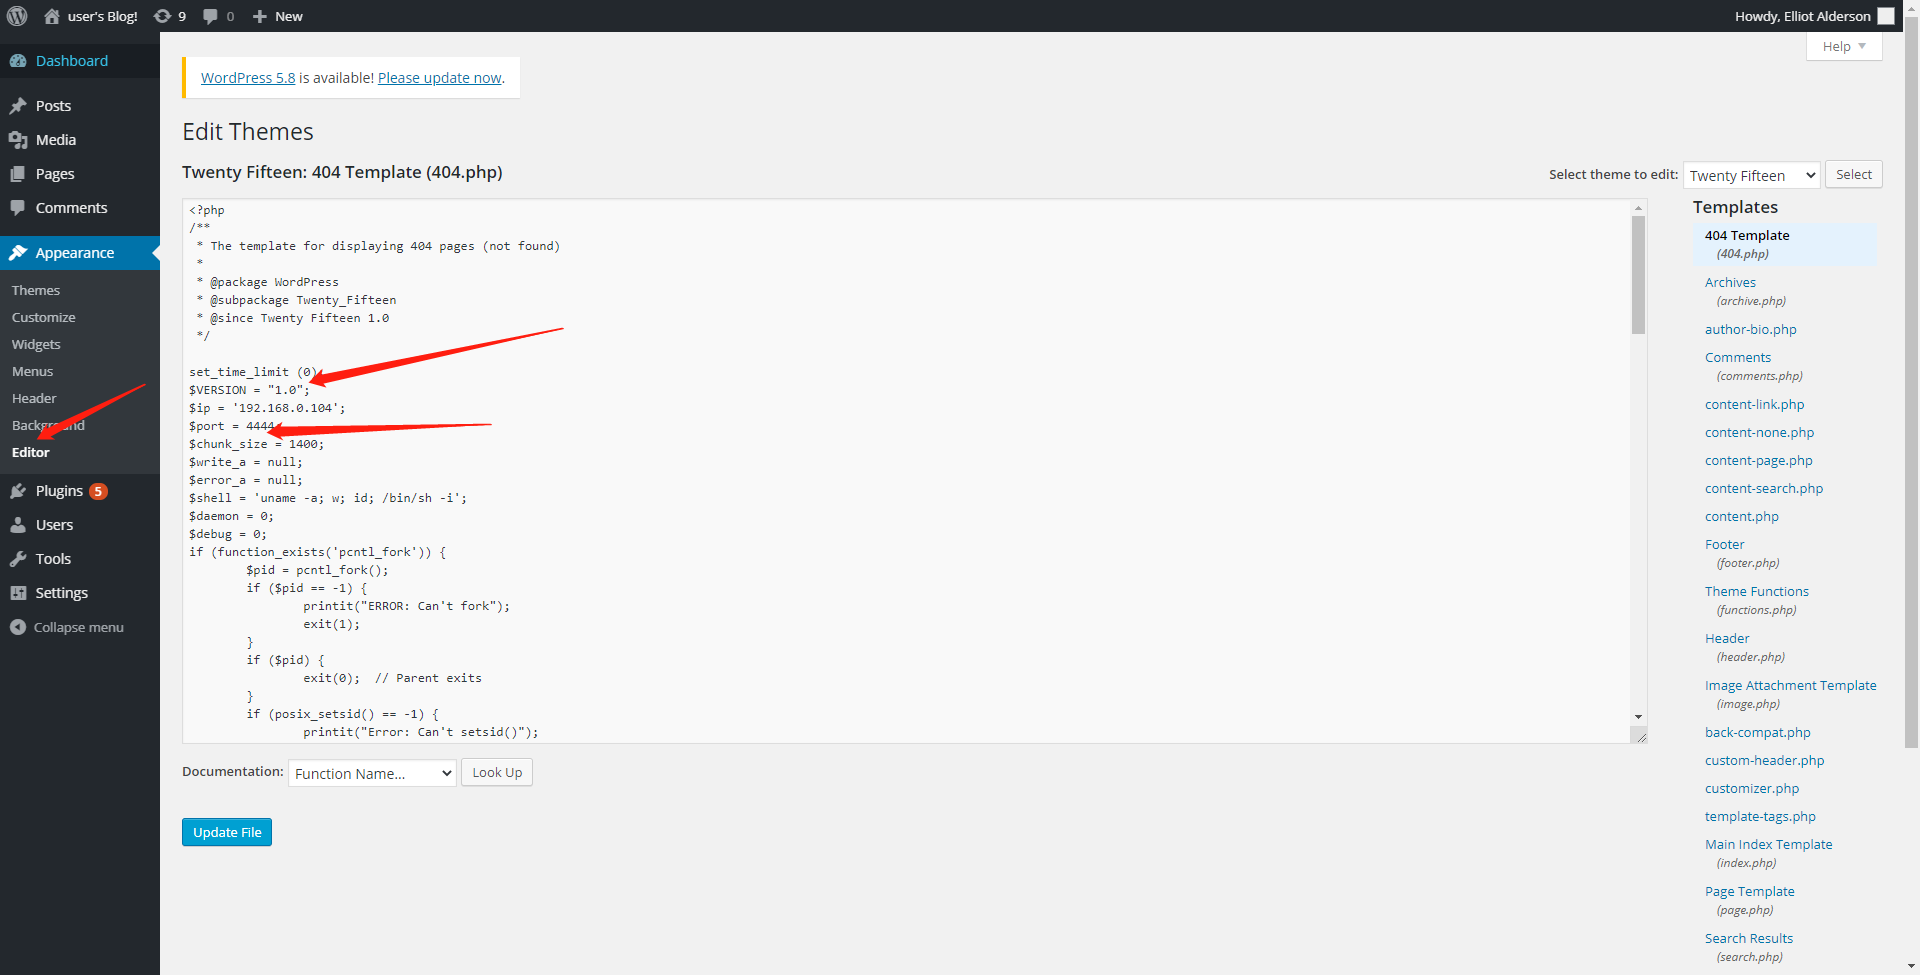Open the Search Results template
The height and width of the screenshot is (975, 1920).
point(1749,939)
